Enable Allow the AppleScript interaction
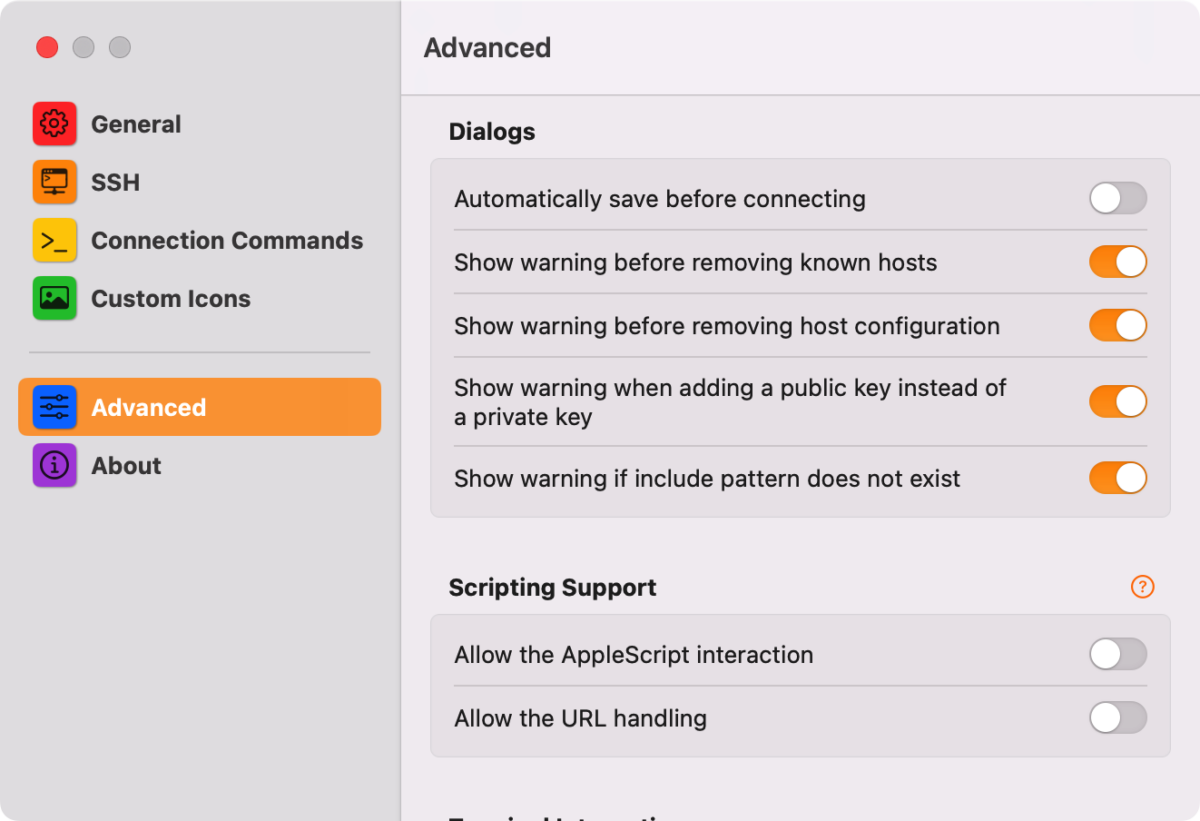 (1118, 654)
